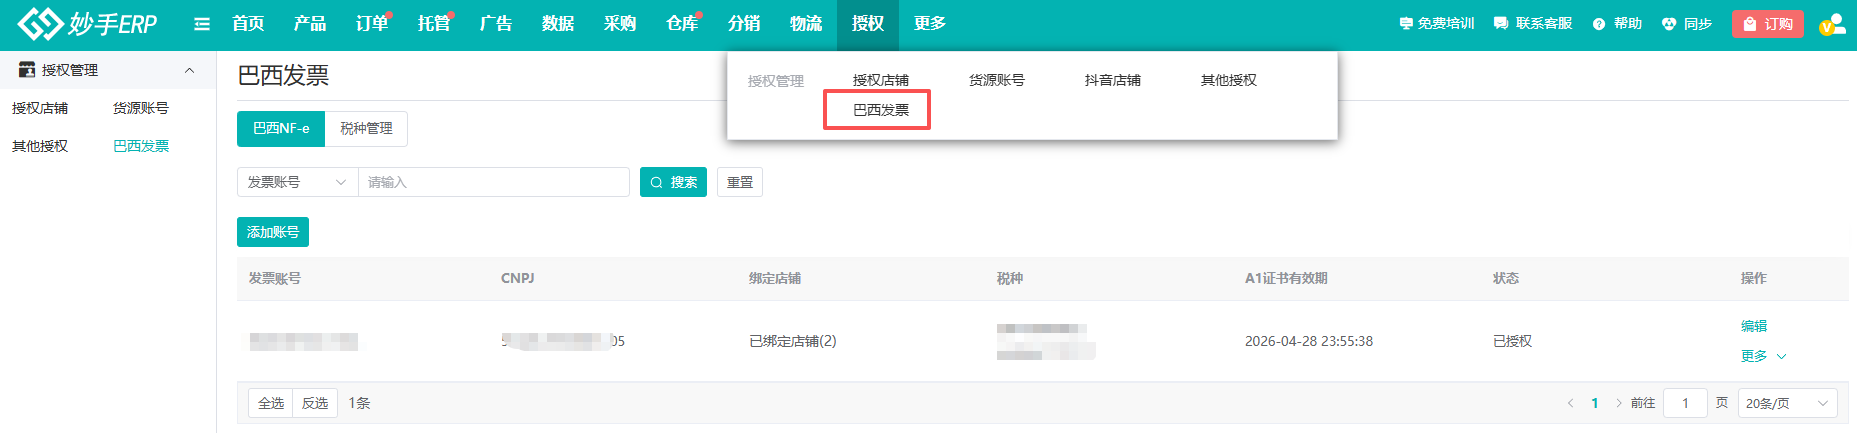The image size is (1857, 433).
Task: Choose 其他授权 in the dropdown panel
Action: (x=1229, y=80)
